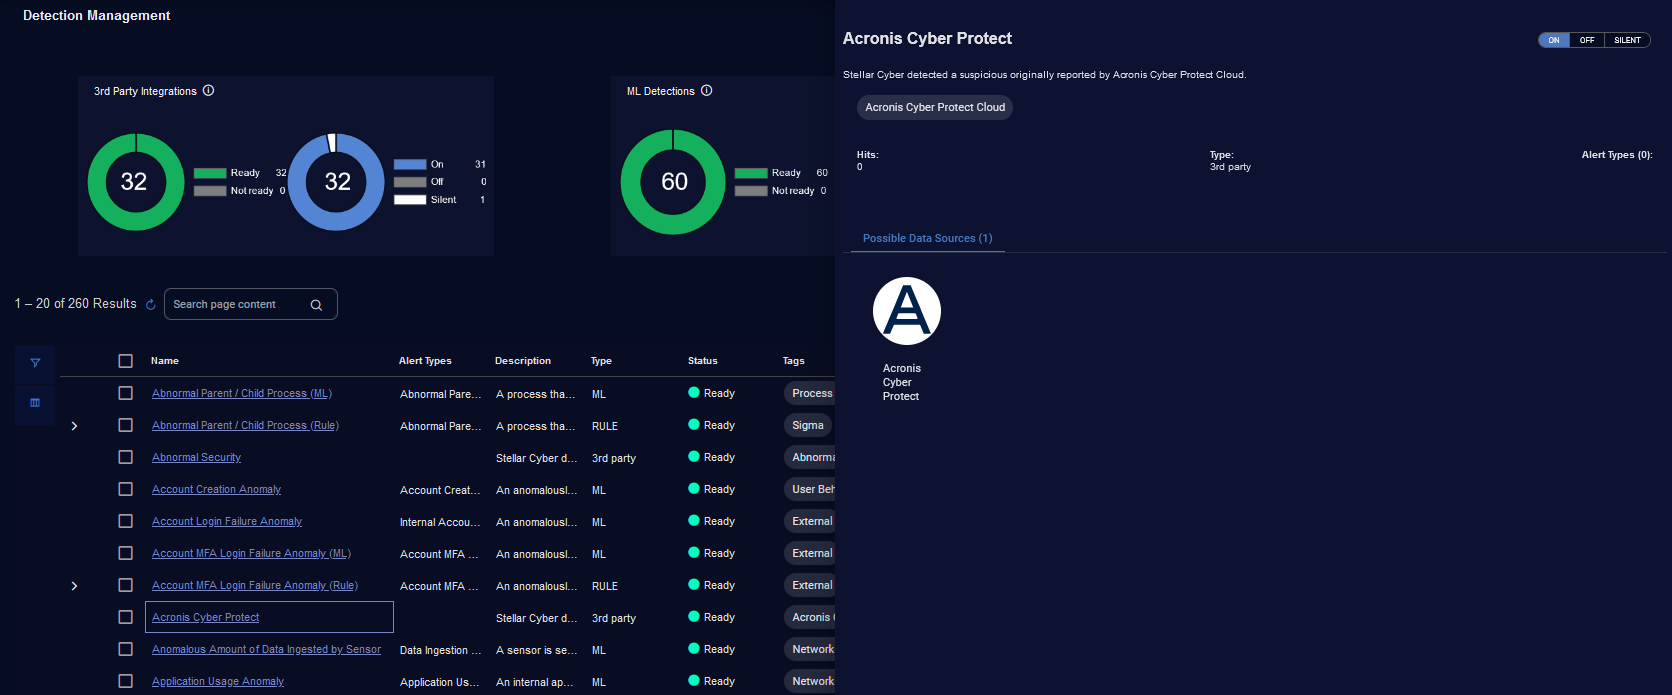
Task: Check the Application Usage Anomaly row checkbox
Action: [125, 681]
